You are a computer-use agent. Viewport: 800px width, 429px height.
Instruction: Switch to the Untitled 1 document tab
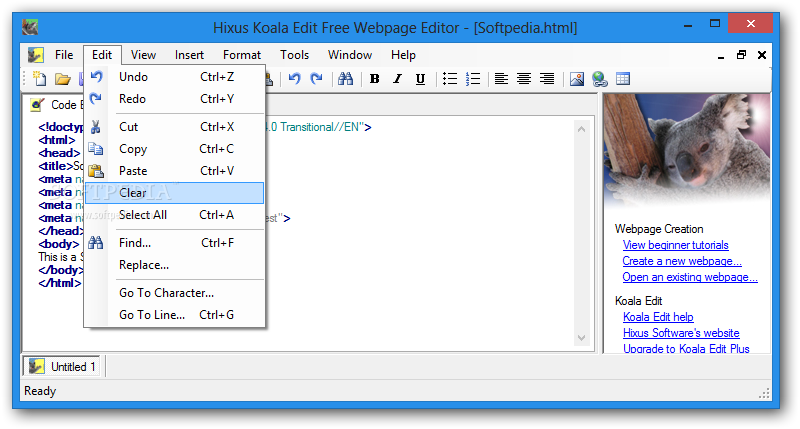pos(62,367)
